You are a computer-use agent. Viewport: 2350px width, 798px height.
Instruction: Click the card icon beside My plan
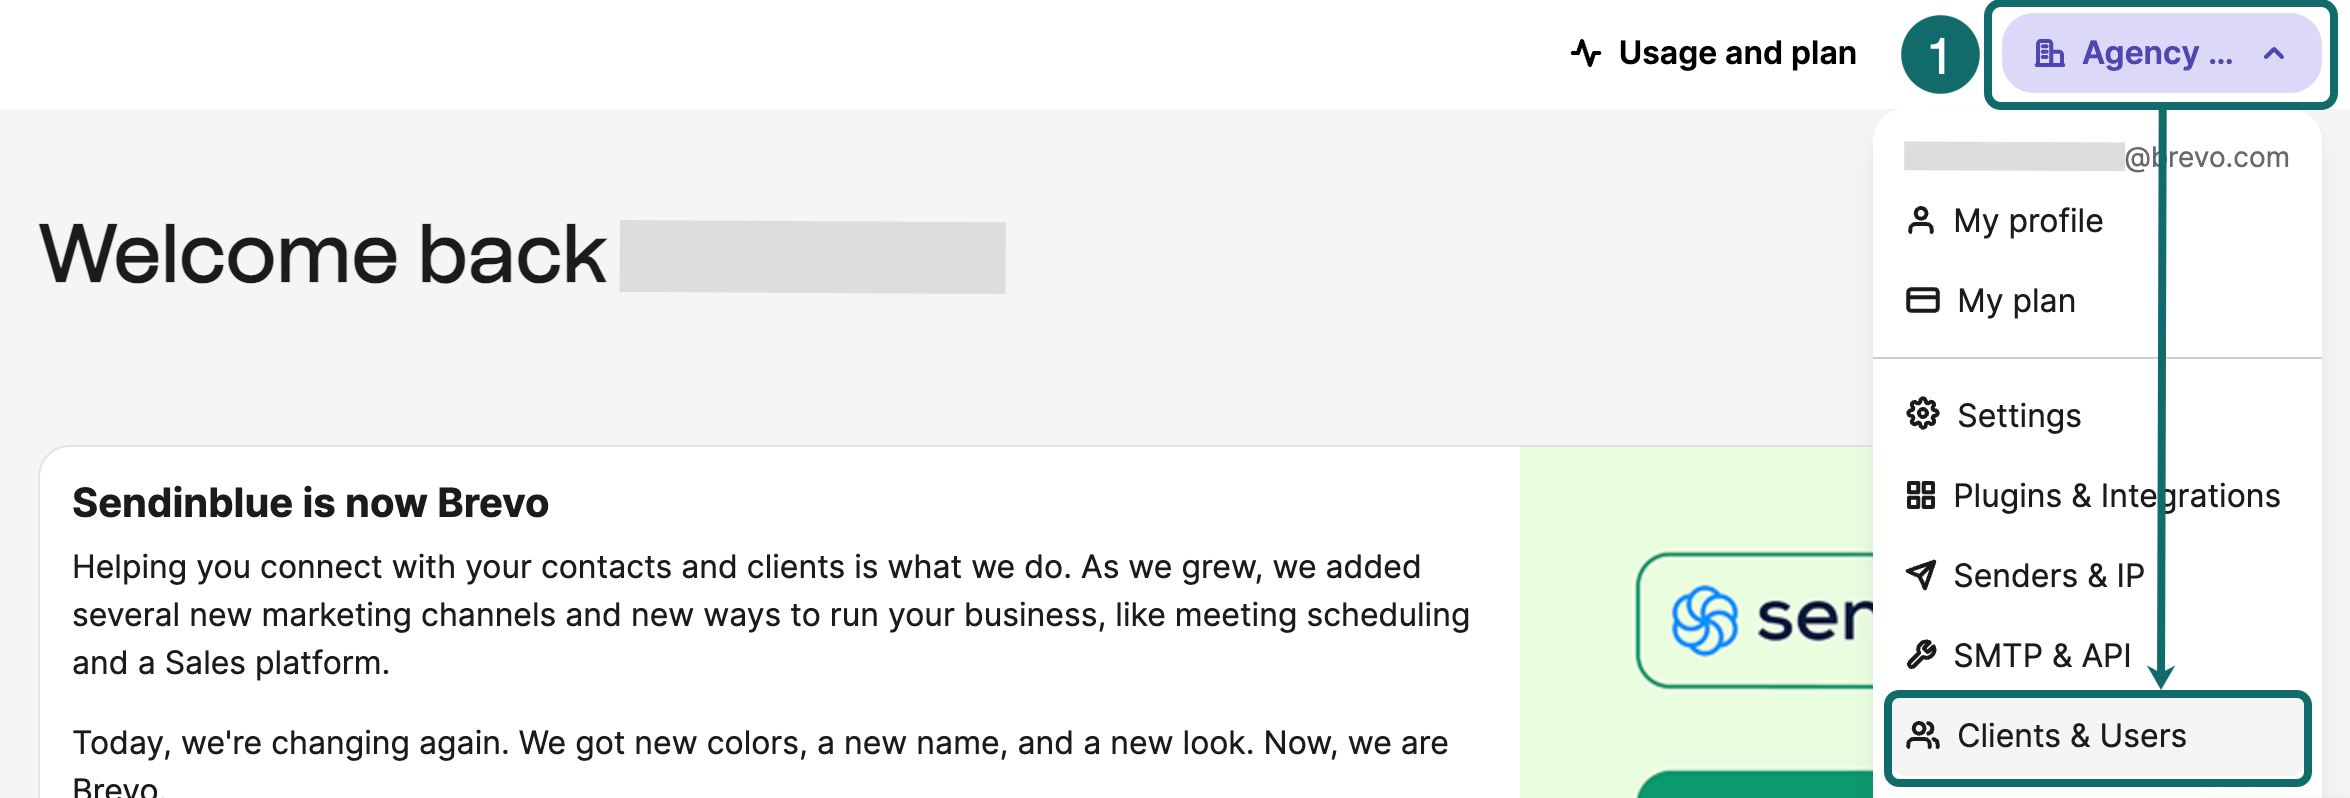[1922, 300]
